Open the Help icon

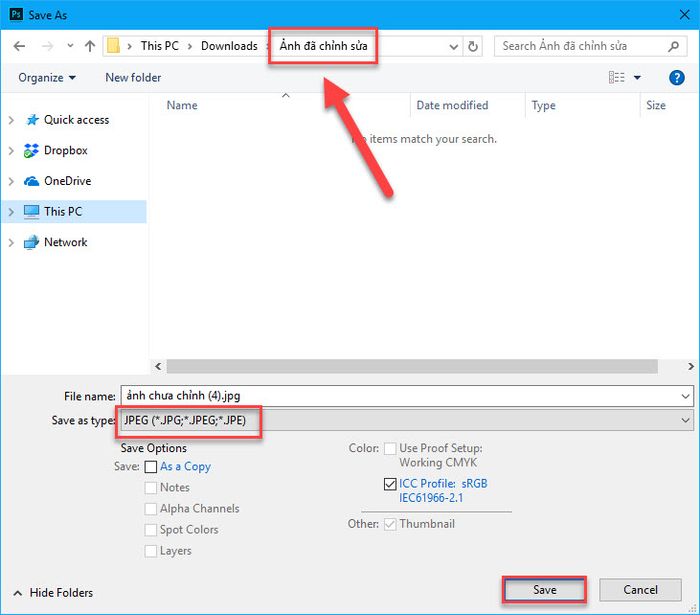coord(676,78)
